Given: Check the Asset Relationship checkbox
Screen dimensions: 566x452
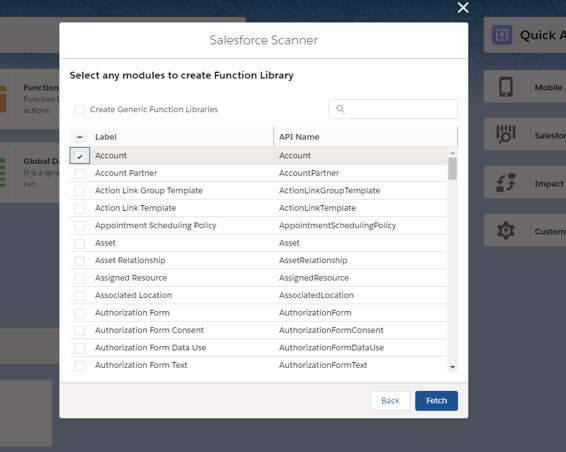Looking at the screenshot, I should coord(80,261).
